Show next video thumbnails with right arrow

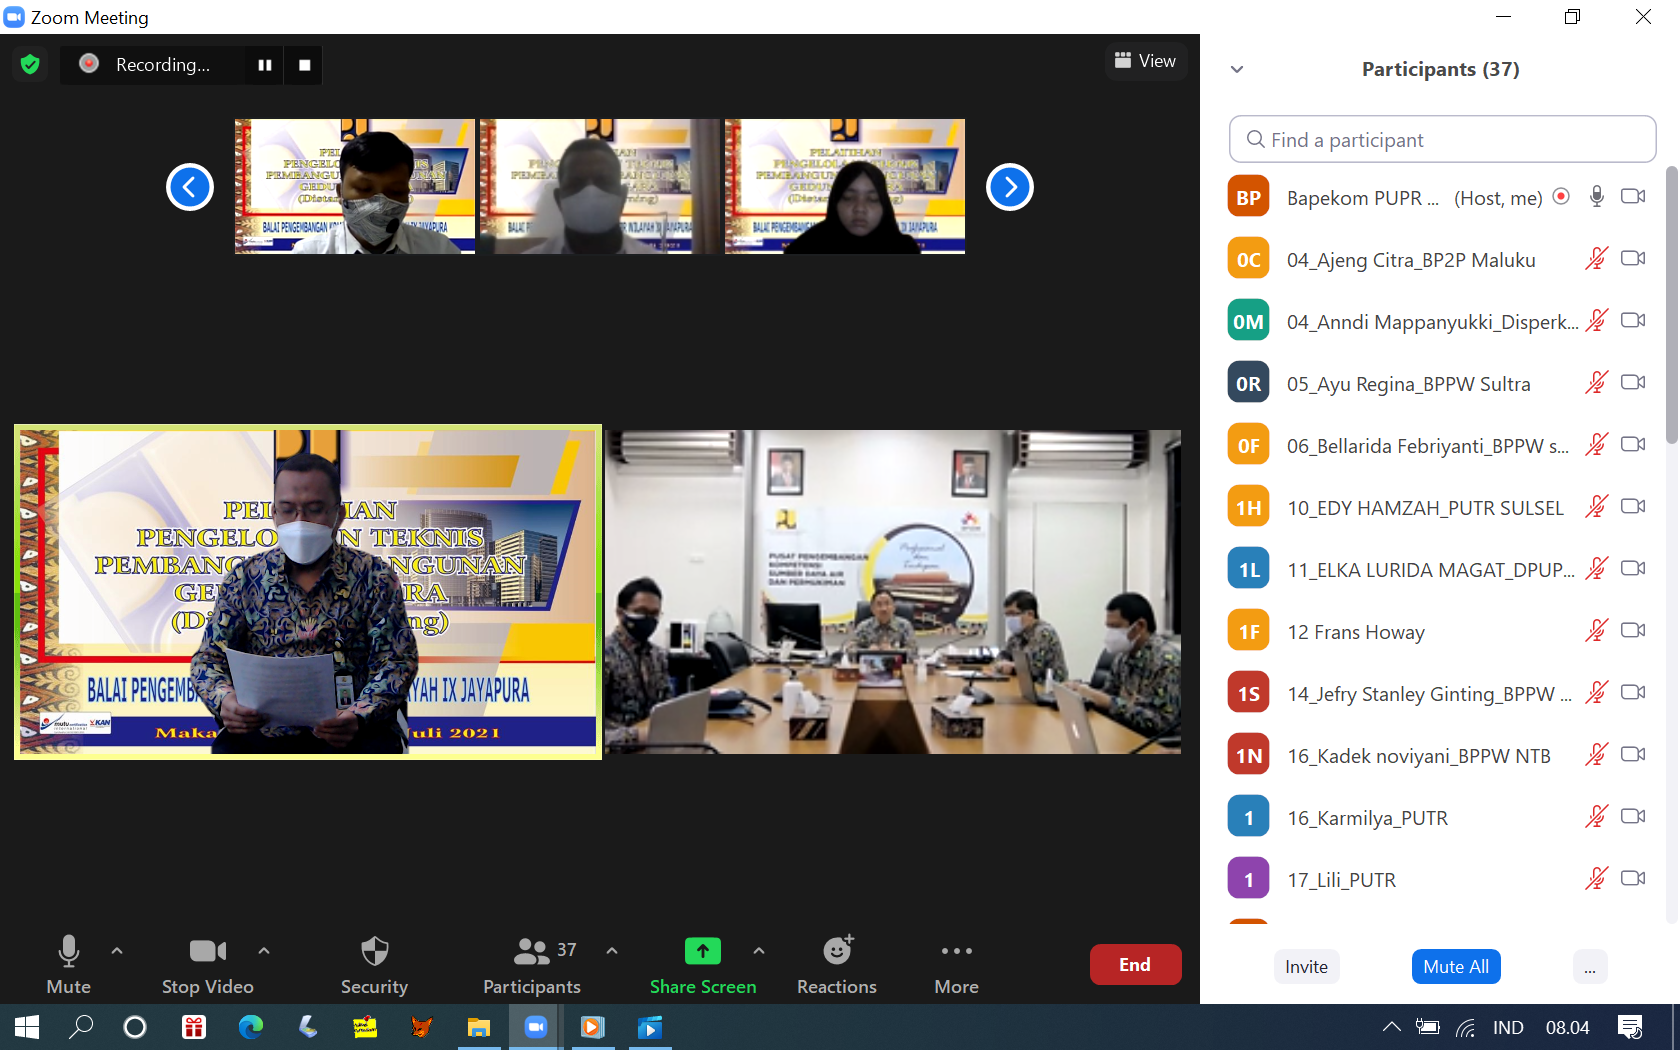coord(1010,187)
